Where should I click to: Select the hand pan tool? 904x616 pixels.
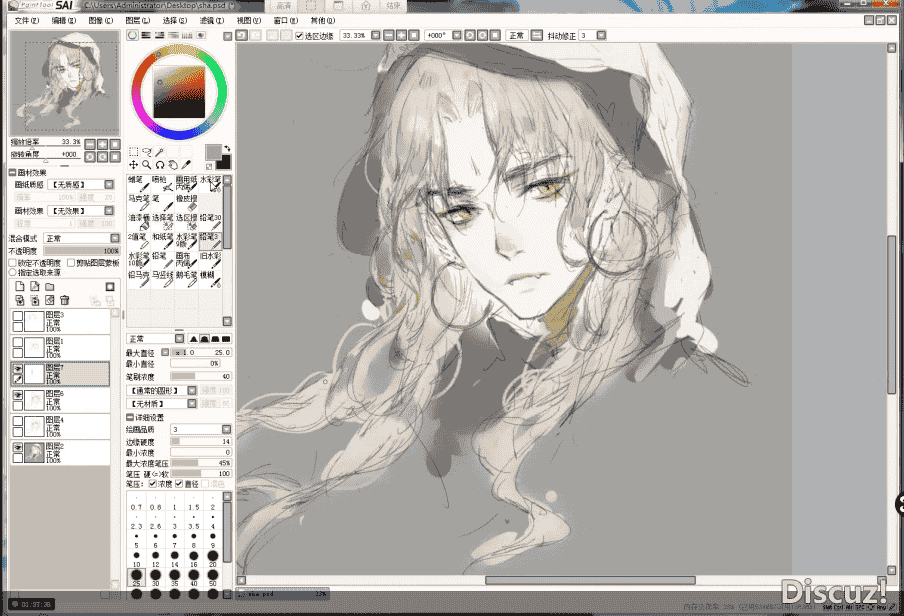173,164
